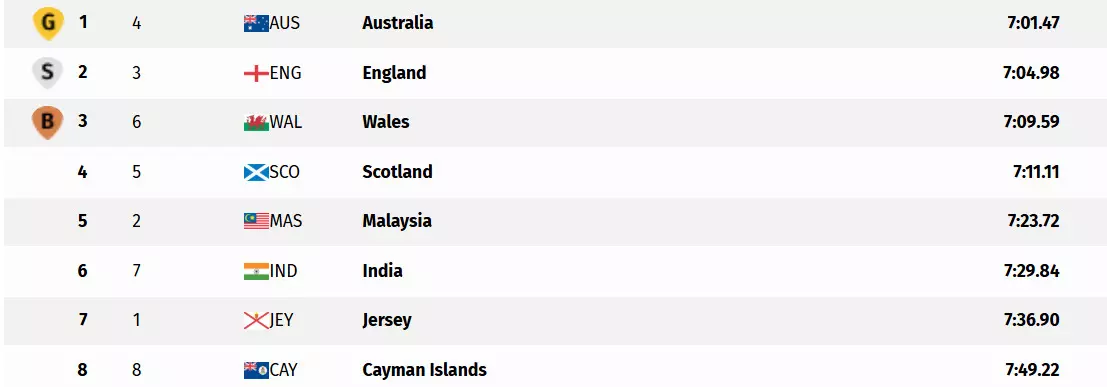Click Scotland's 7:11.11 result time
This screenshot has width=1107, height=387.
tap(1036, 172)
